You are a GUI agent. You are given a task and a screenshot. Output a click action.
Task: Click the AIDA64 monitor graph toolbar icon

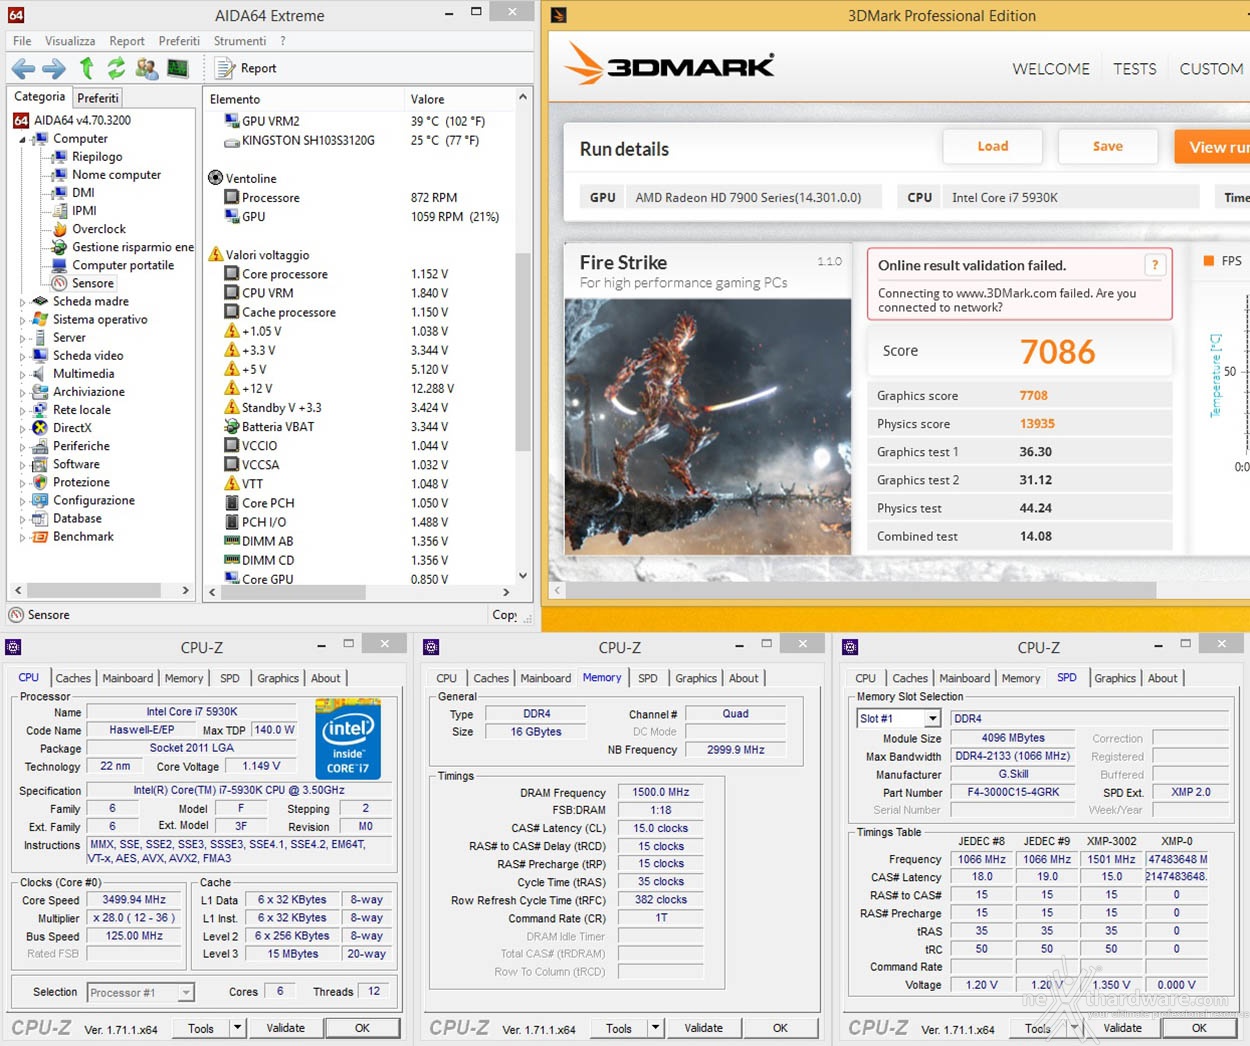(x=178, y=68)
